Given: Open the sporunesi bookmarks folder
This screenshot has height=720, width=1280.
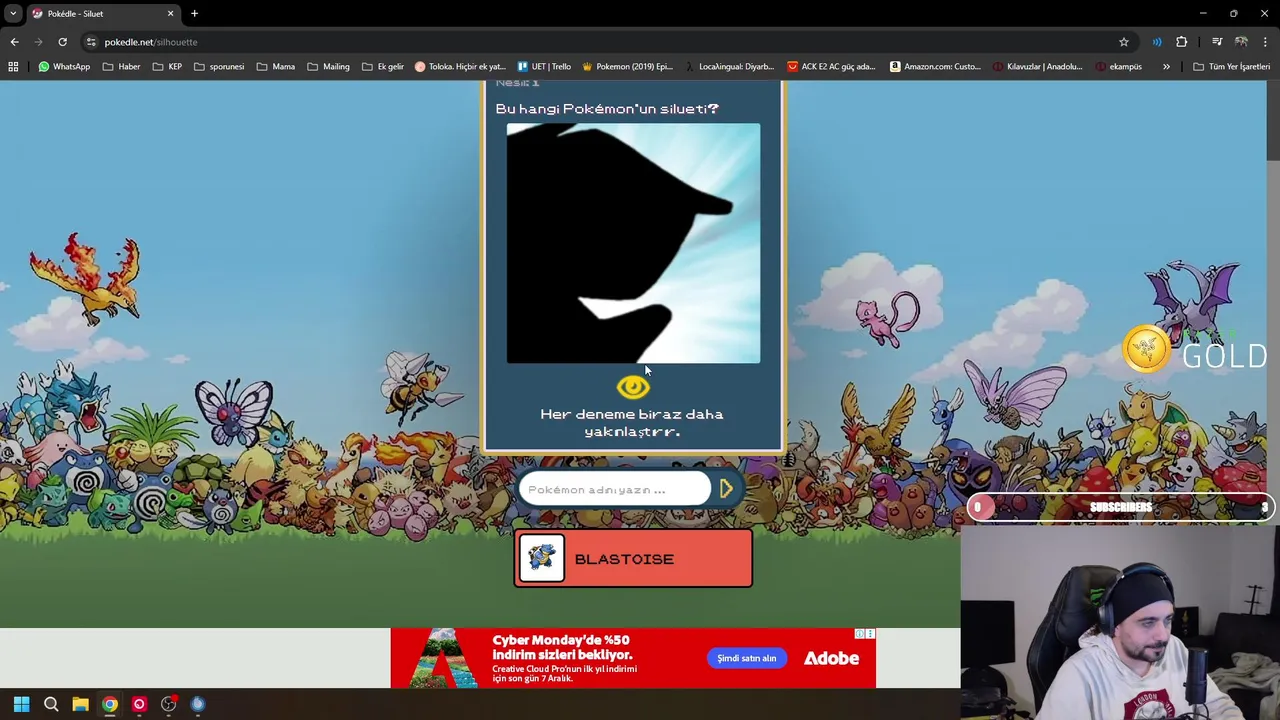Looking at the screenshot, I should click(219, 67).
